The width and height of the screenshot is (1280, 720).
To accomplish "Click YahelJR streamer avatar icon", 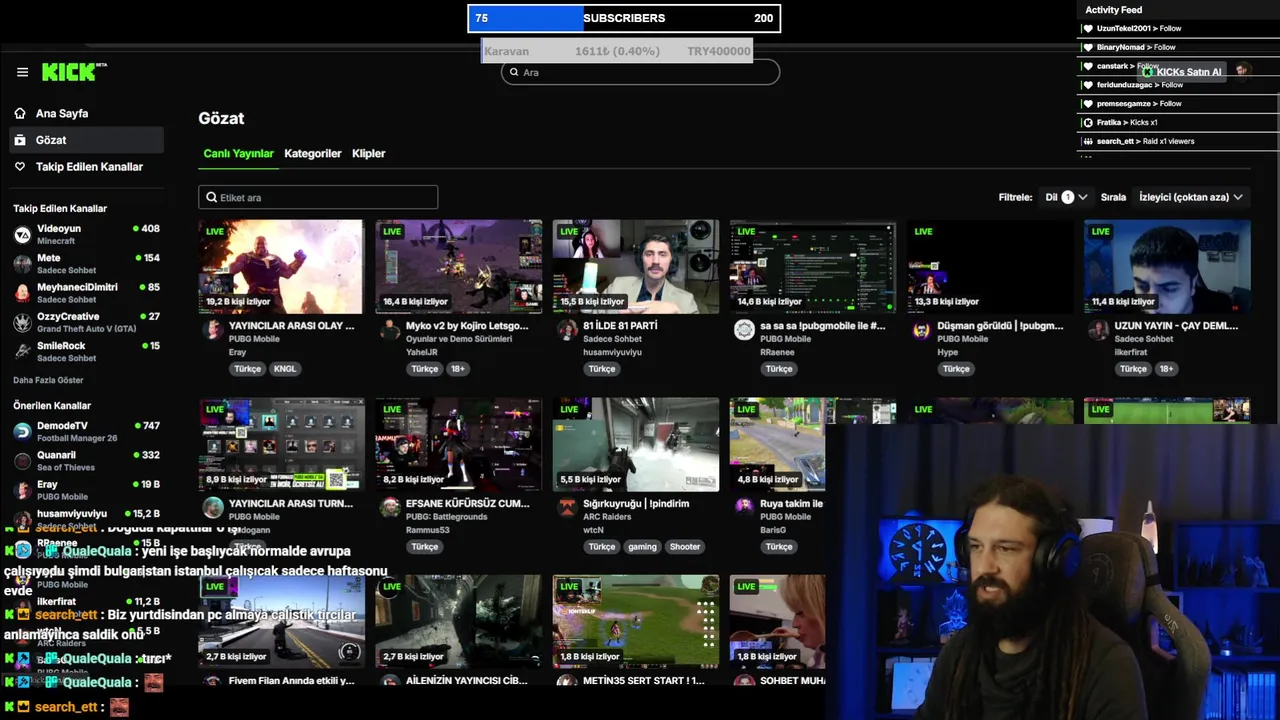I will coord(389,331).
